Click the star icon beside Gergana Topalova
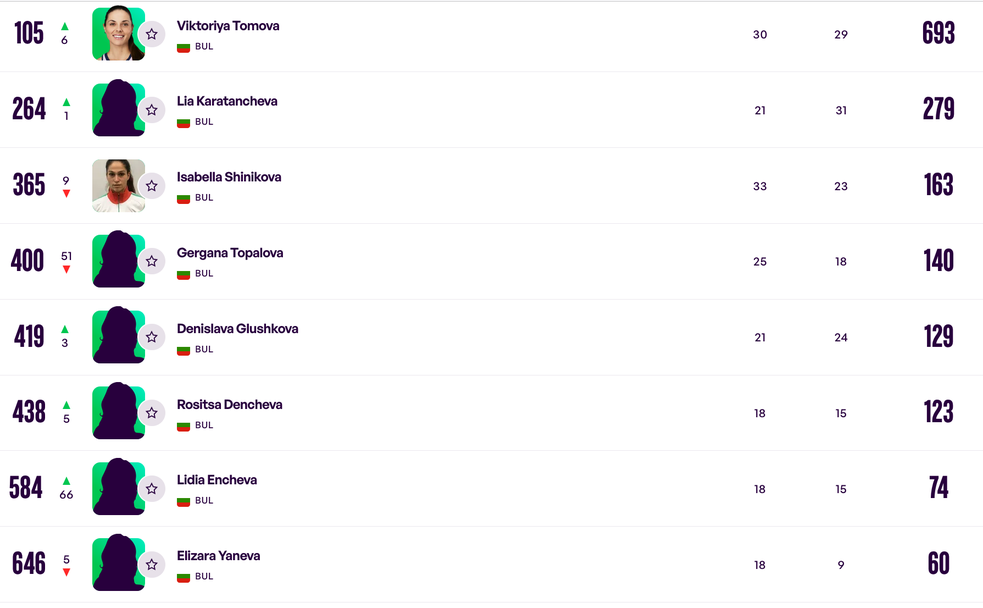Viewport: 983px width, 608px height. coord(152,261)
